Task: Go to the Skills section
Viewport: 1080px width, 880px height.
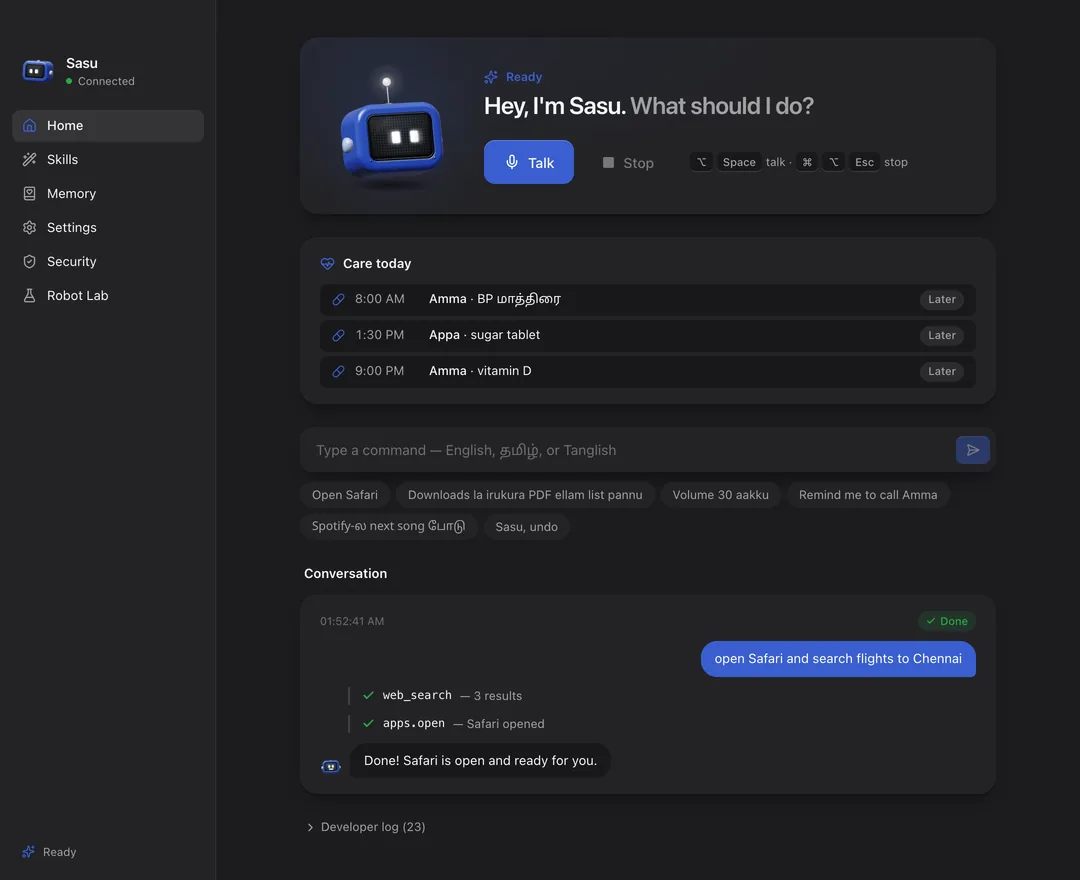Action: [x=108, y=159]
